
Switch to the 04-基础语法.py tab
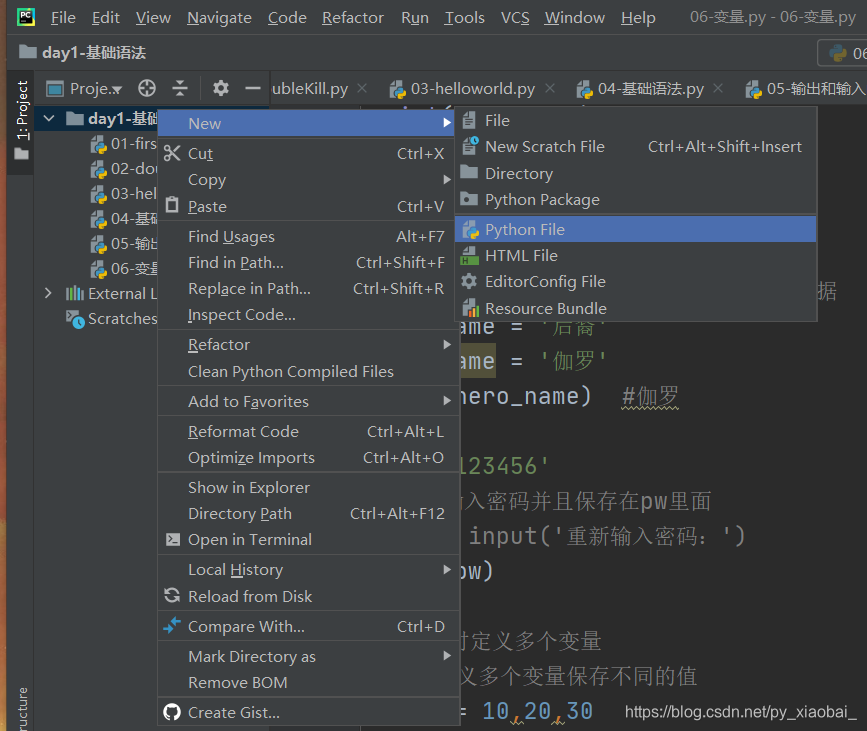click(x=651, y=88)
